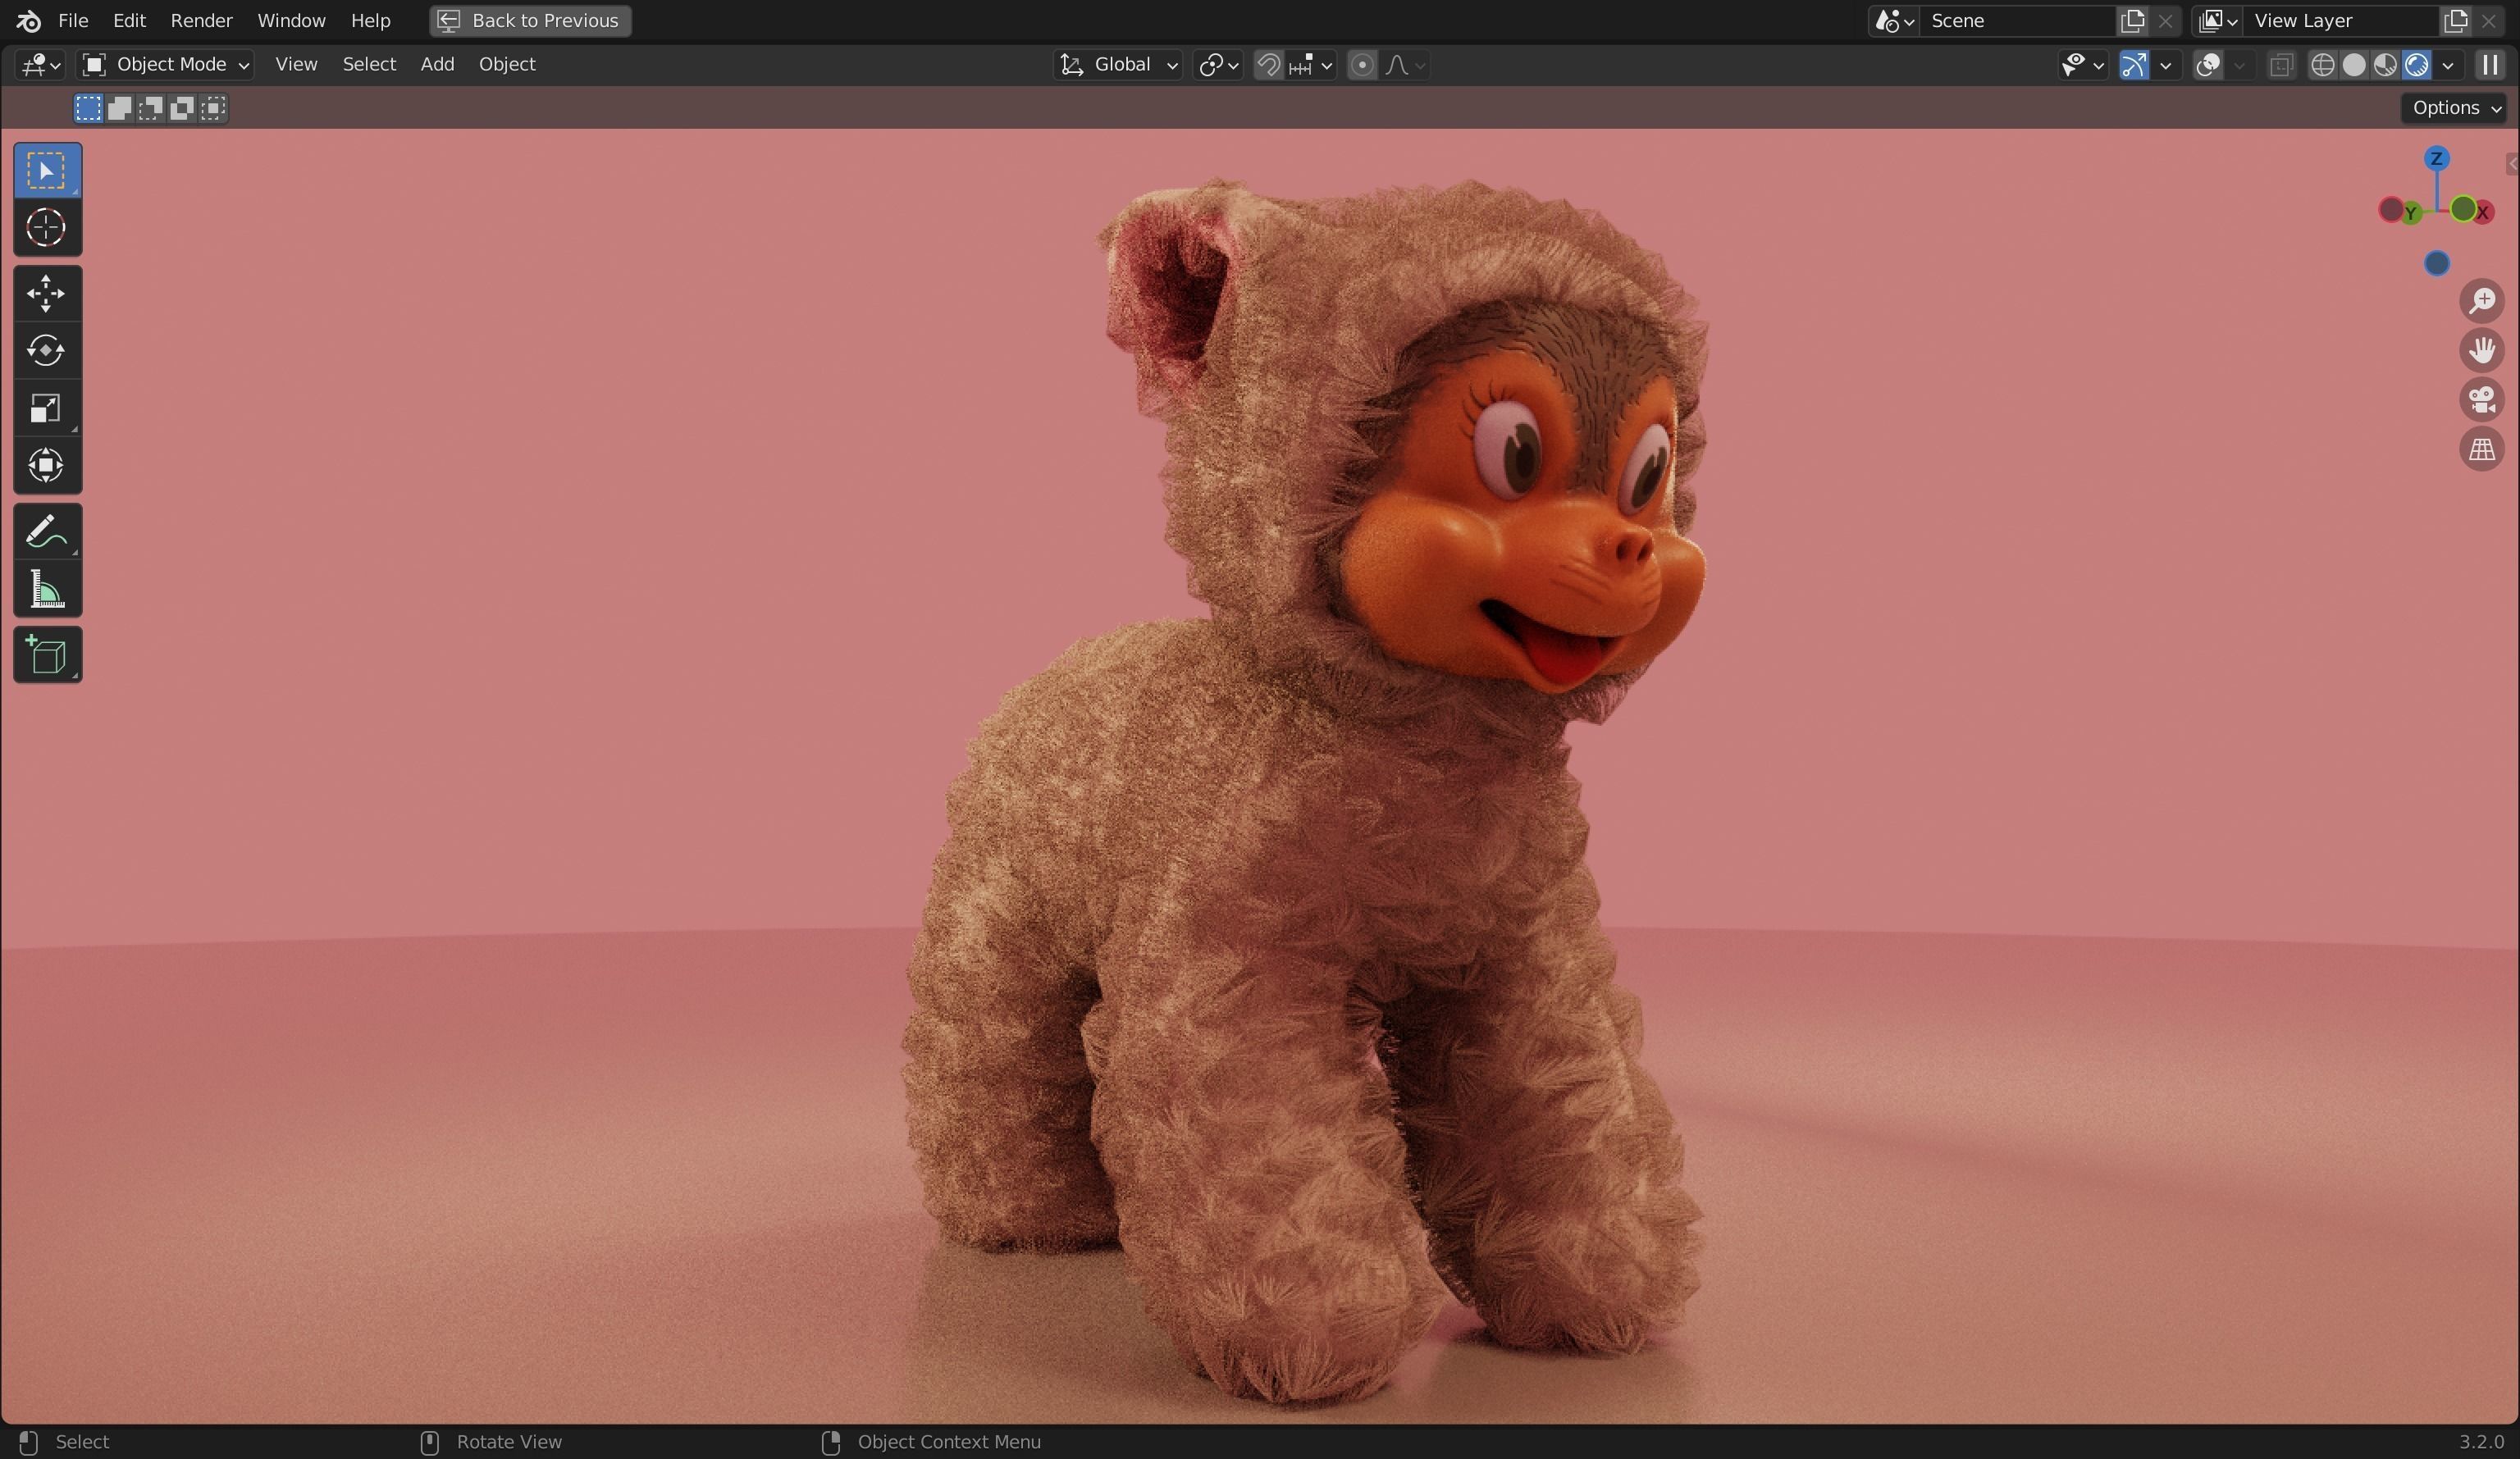Choose the Rotate tool
Screen dimensions: 2520x1459
[47, 351]
